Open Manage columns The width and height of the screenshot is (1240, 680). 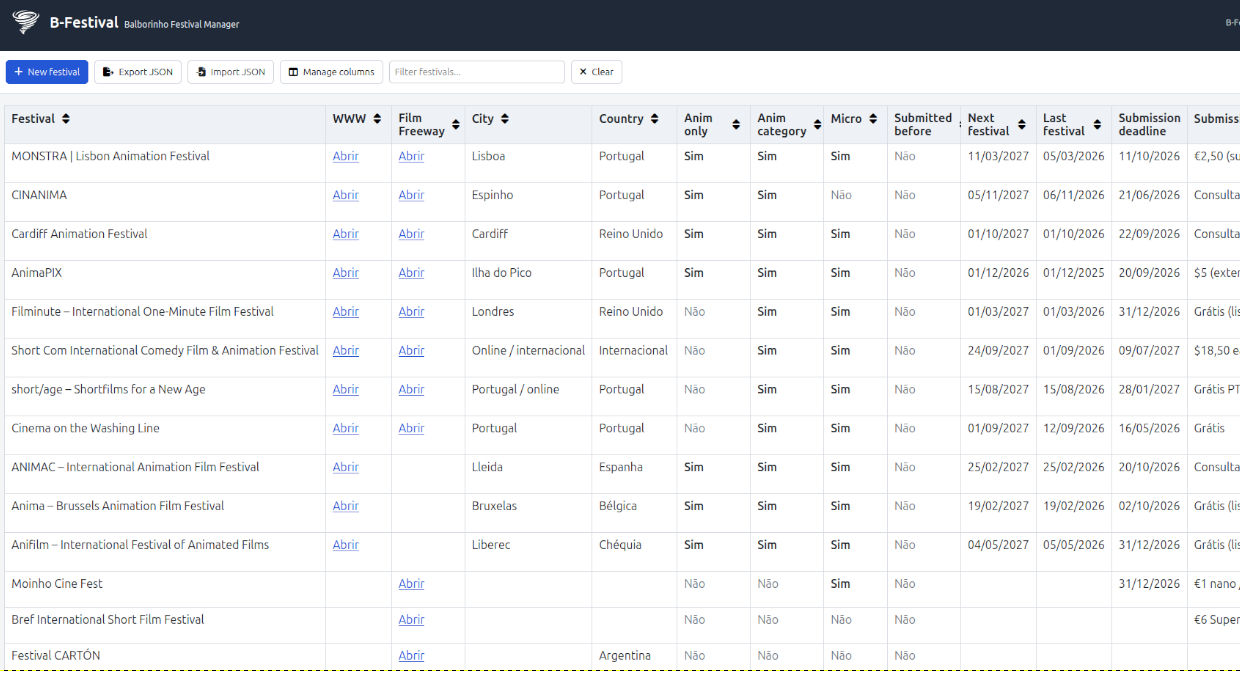331,72
